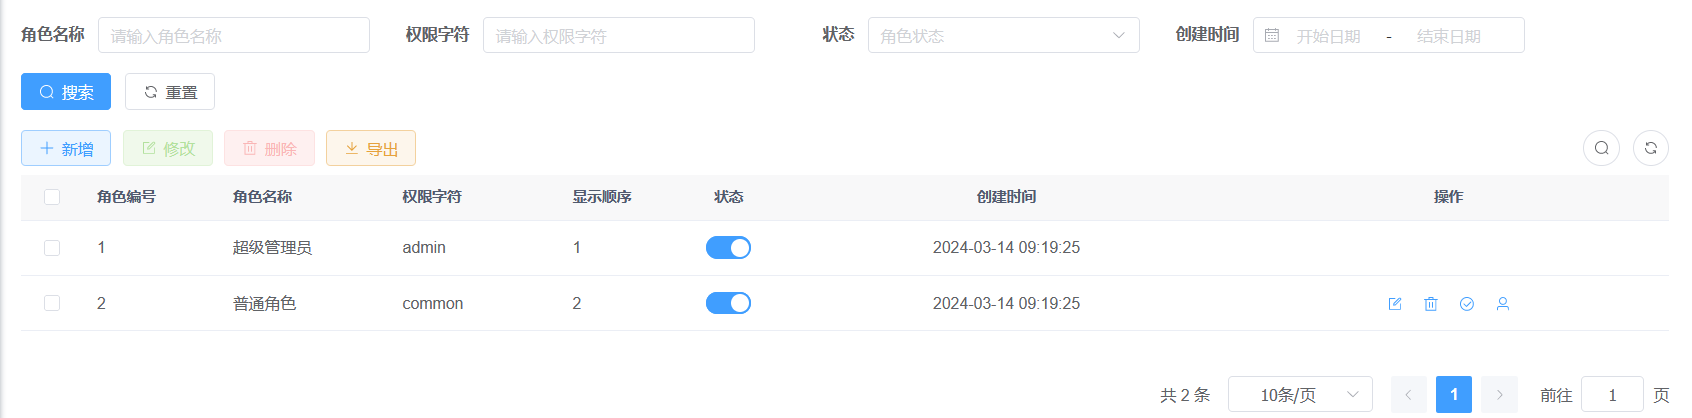The width and height of the screenshot is (1692, 418).
Task: Click the 导出 export button
Action: tap(371, 148)
